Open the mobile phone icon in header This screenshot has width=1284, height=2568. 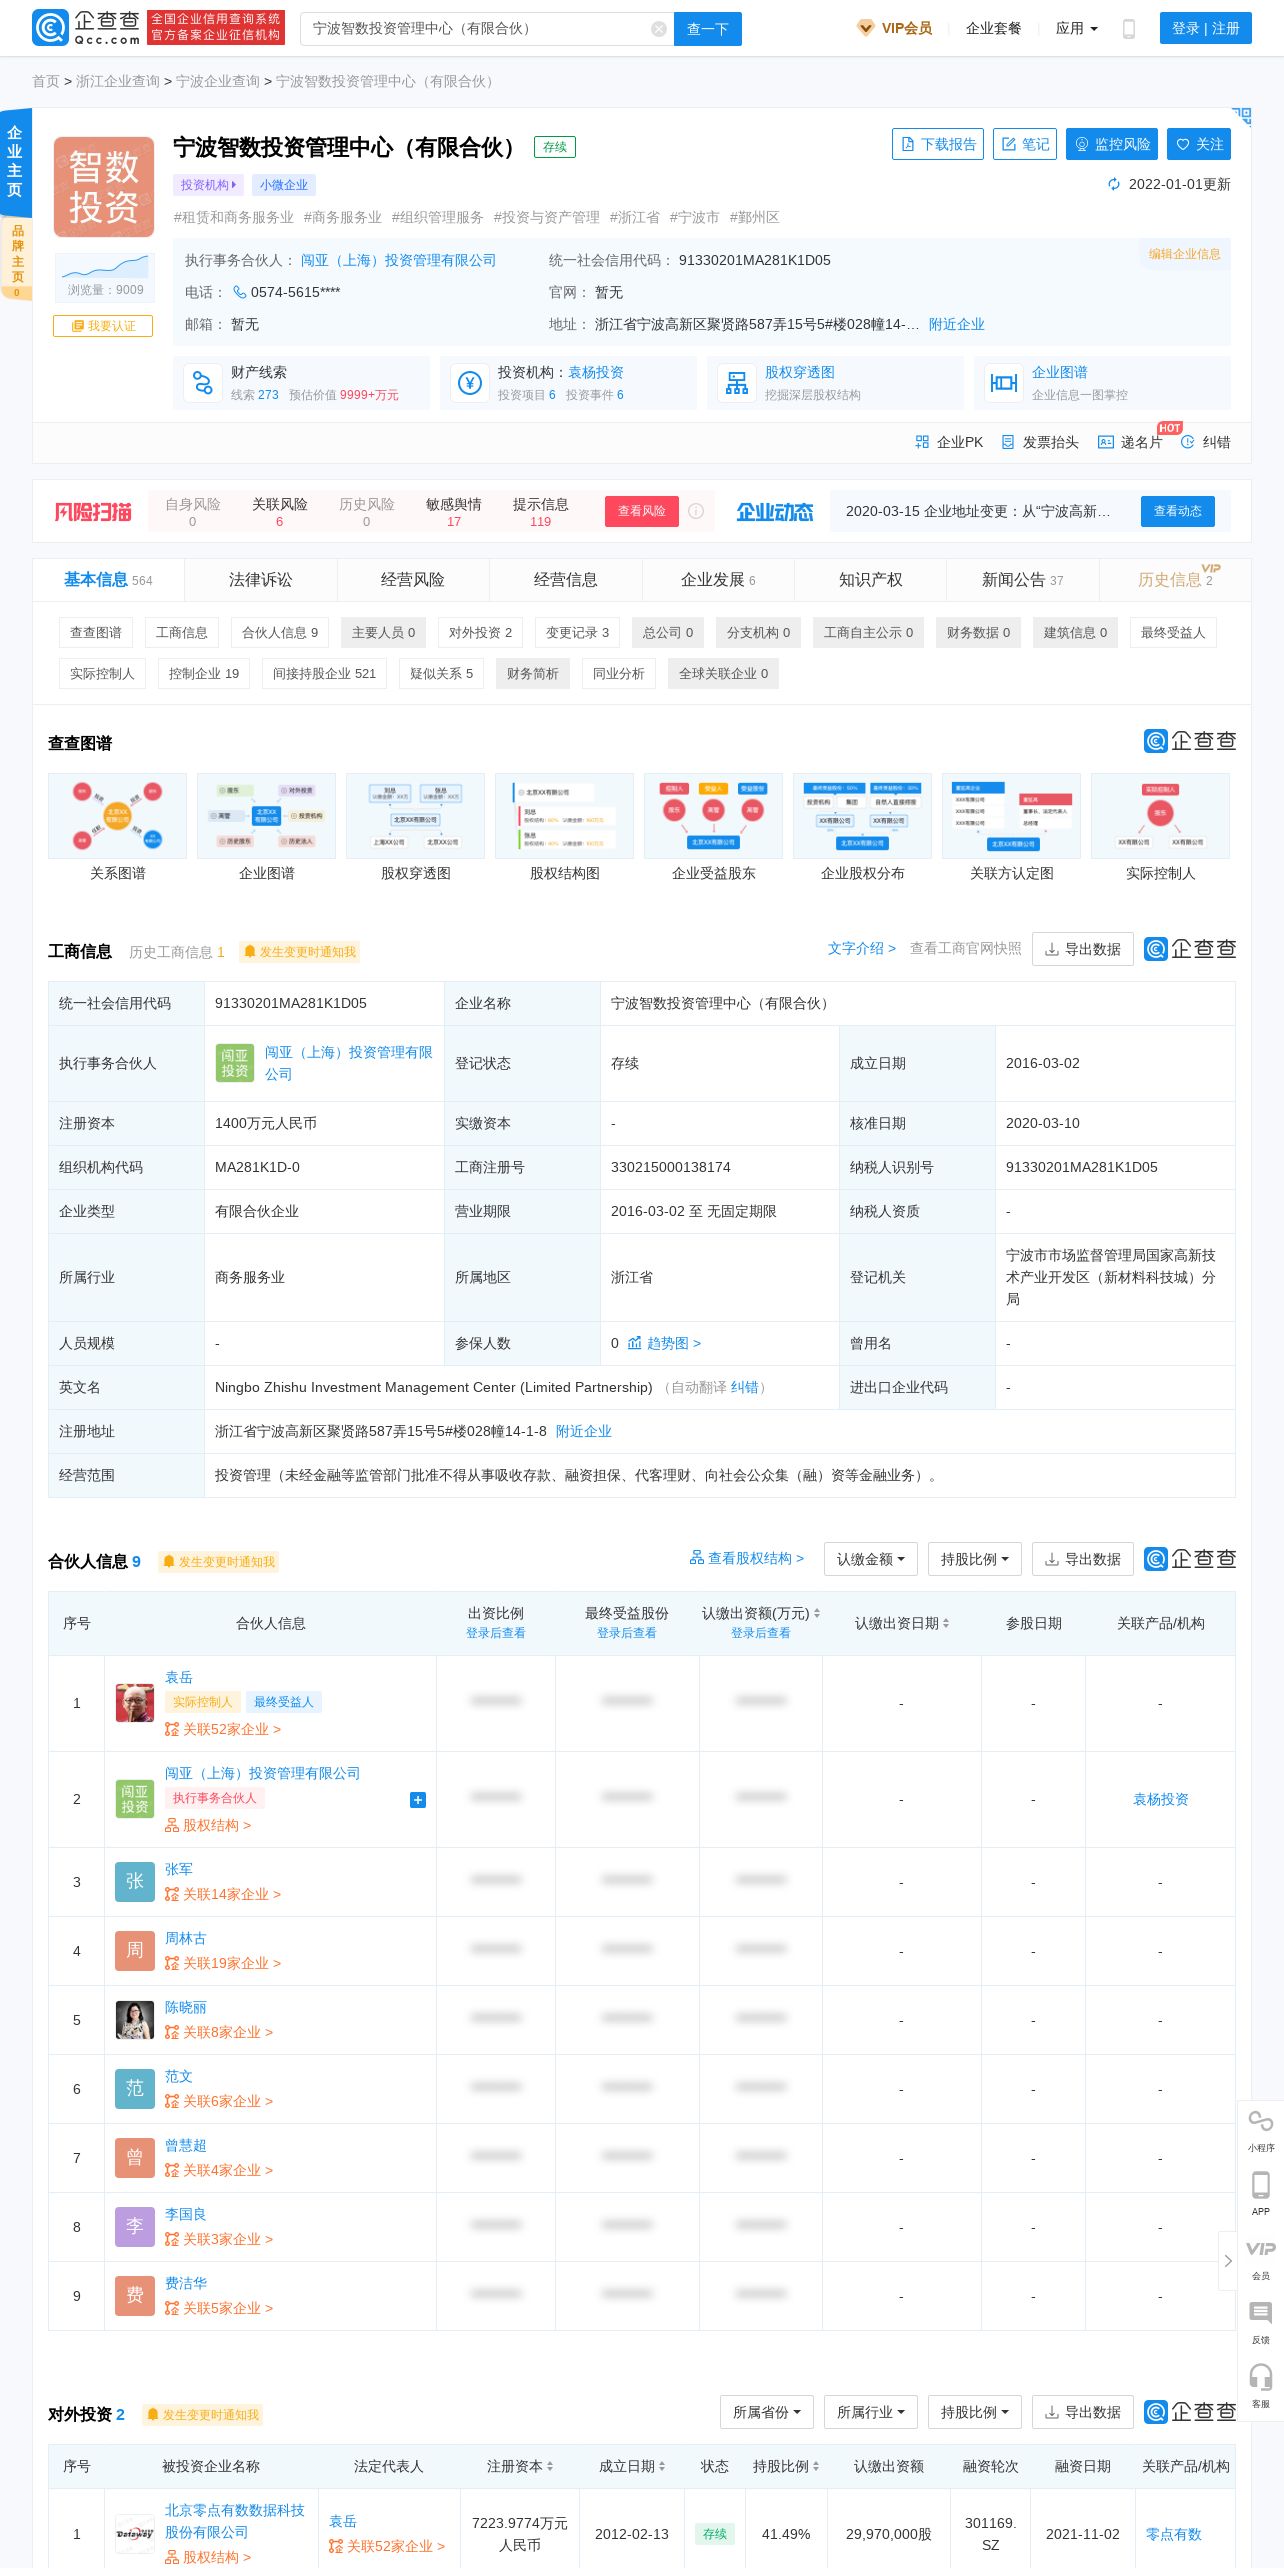click(1129, 29)
